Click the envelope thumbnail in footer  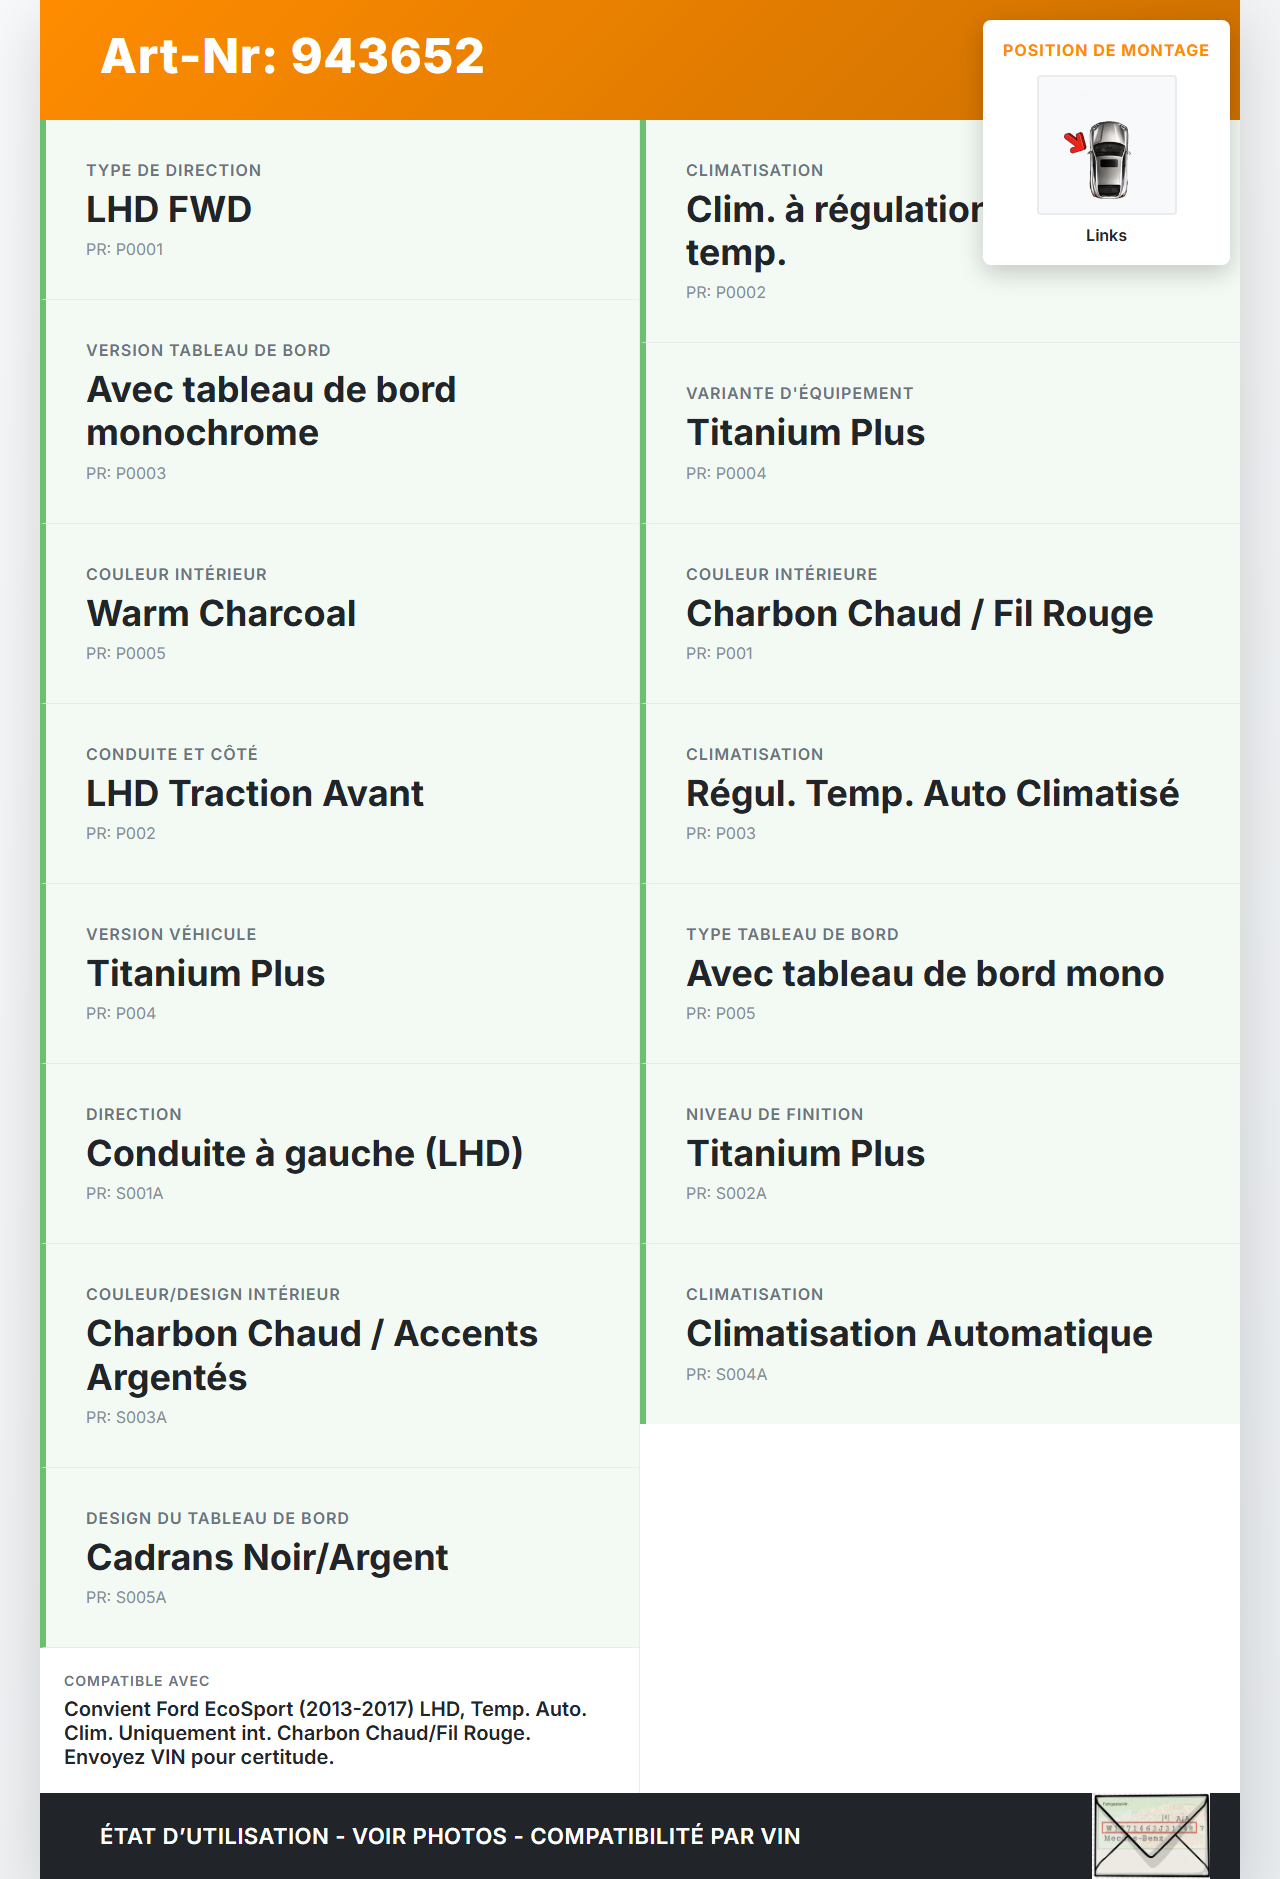(1151, 1835)
